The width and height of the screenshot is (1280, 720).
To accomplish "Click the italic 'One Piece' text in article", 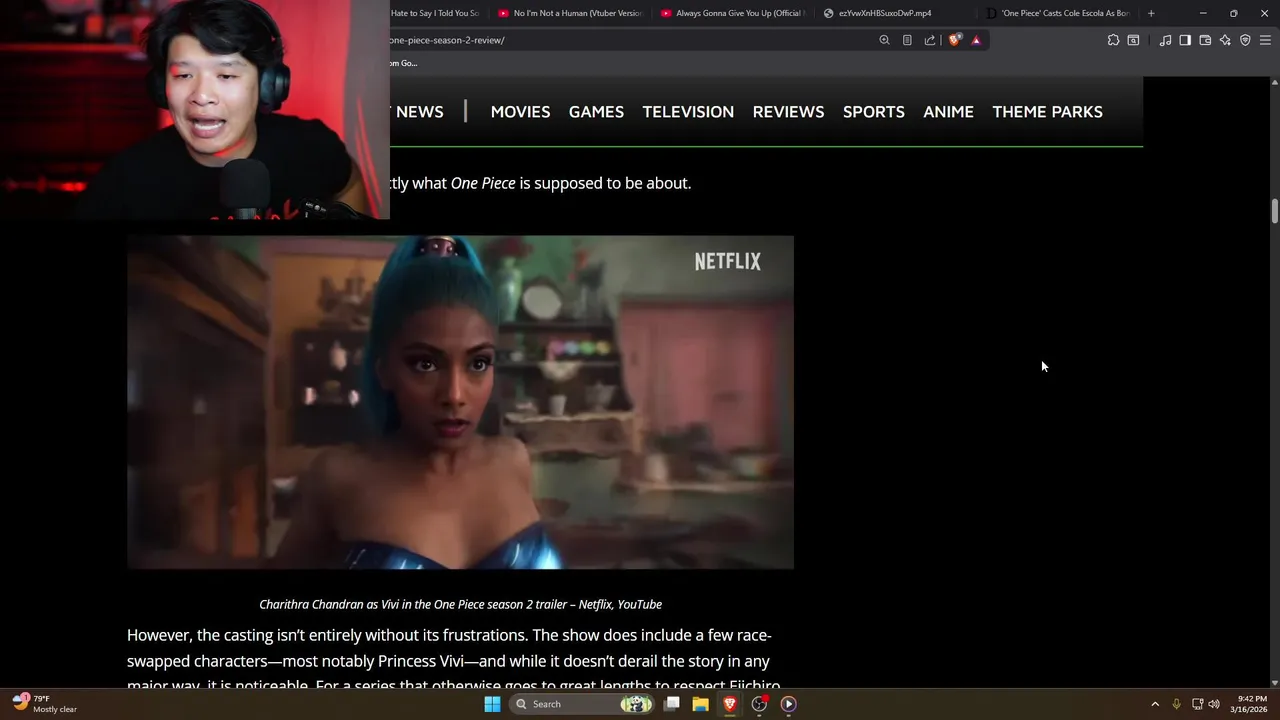I will tap(483, 183).
